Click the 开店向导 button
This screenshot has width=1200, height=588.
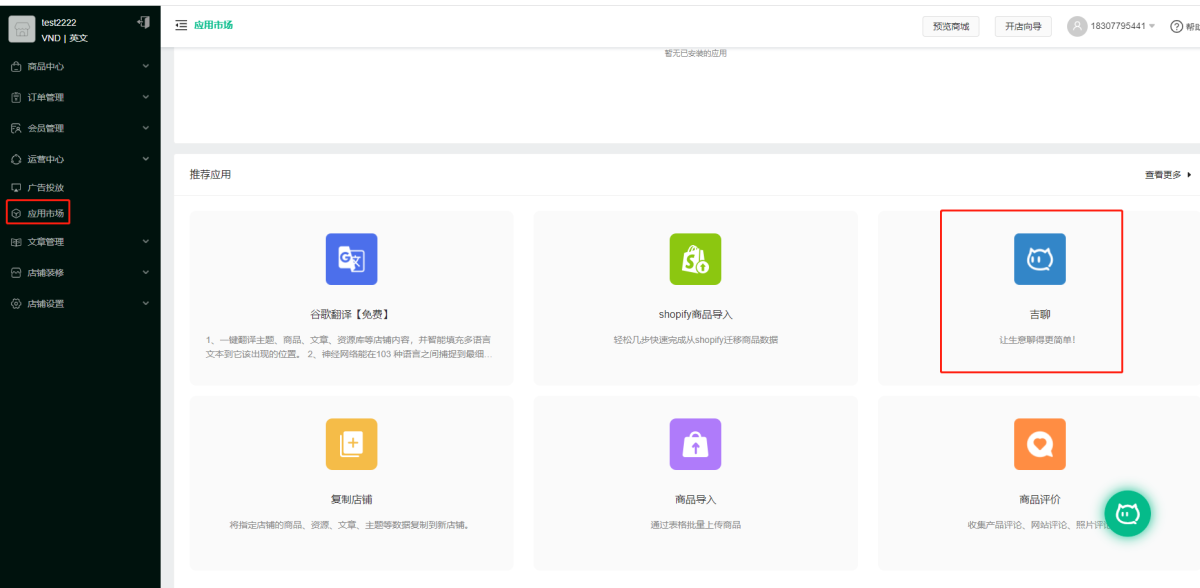point(1022,26)
